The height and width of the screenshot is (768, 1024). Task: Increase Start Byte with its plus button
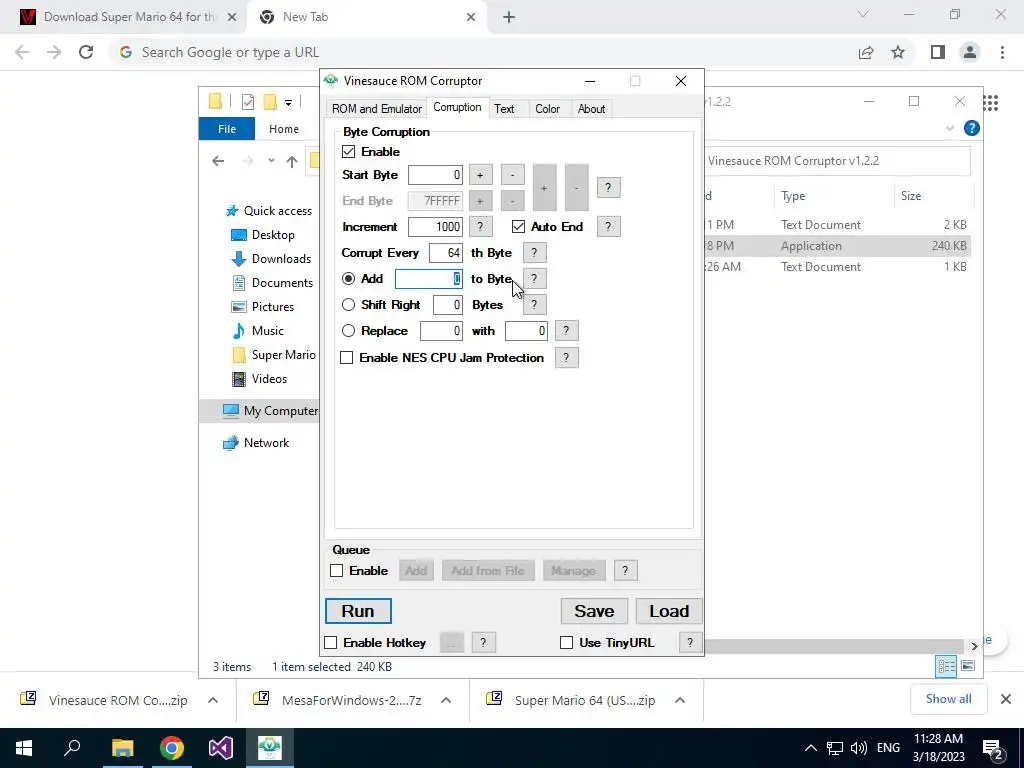480,175
